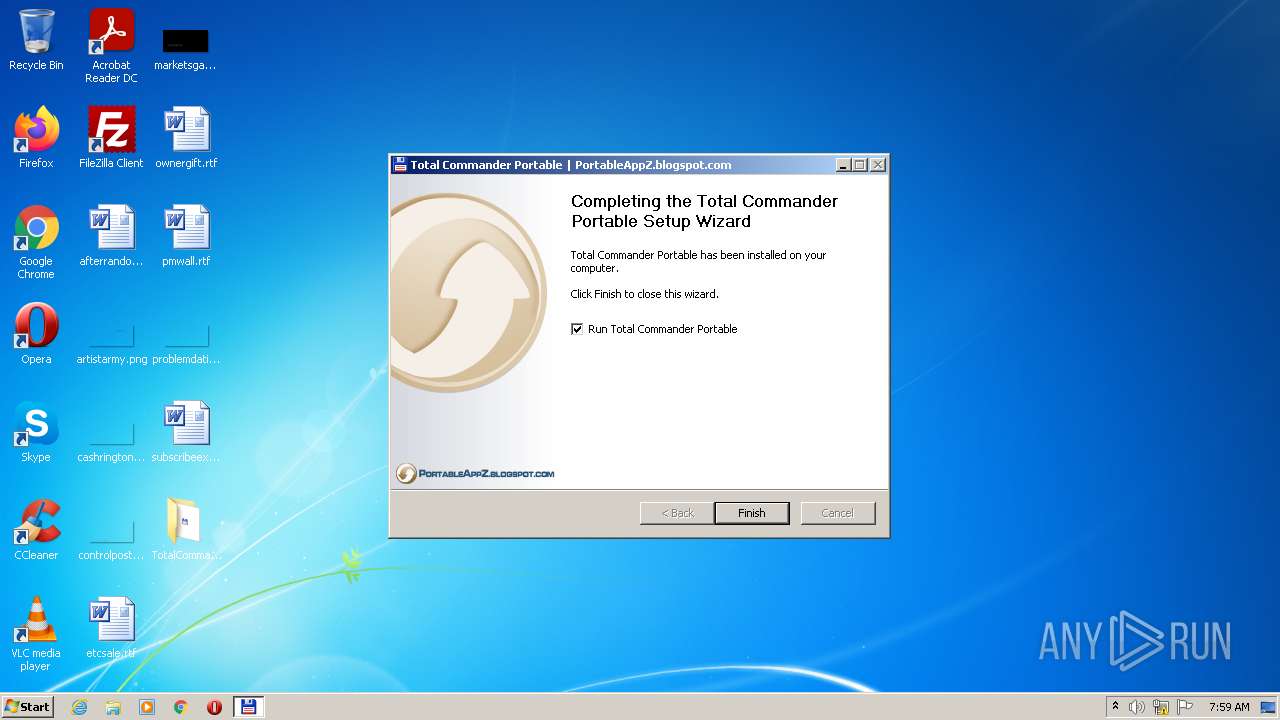Select the Opera desktop shortcut
The height and width of the screenshot is (720, 1280).
(36, 334)
